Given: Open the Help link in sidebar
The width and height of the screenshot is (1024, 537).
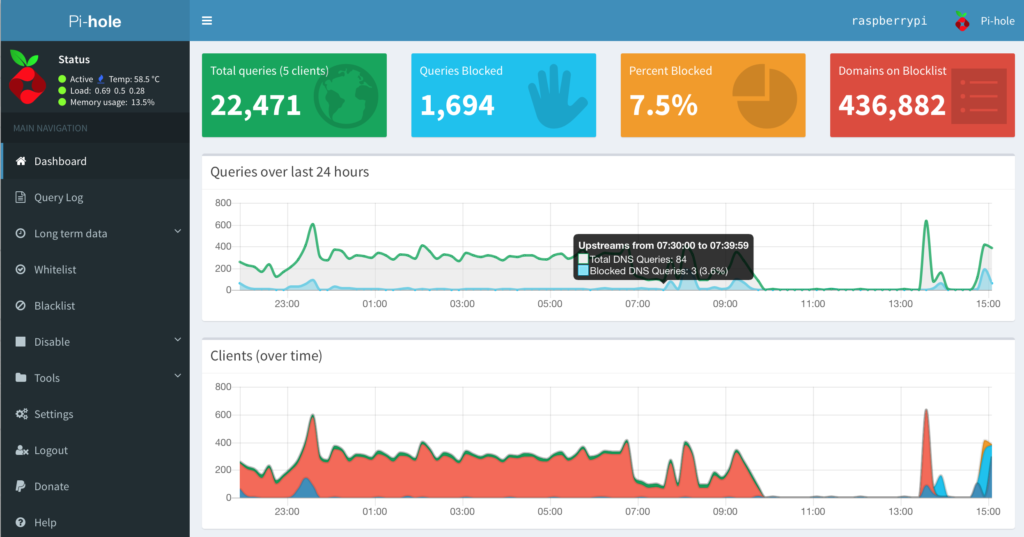Looking at the screenshot, I should click(95, 522).
